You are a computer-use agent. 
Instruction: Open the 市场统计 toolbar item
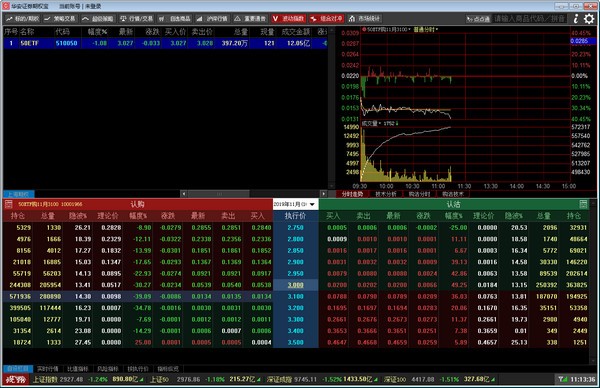(x=364, y=18)
